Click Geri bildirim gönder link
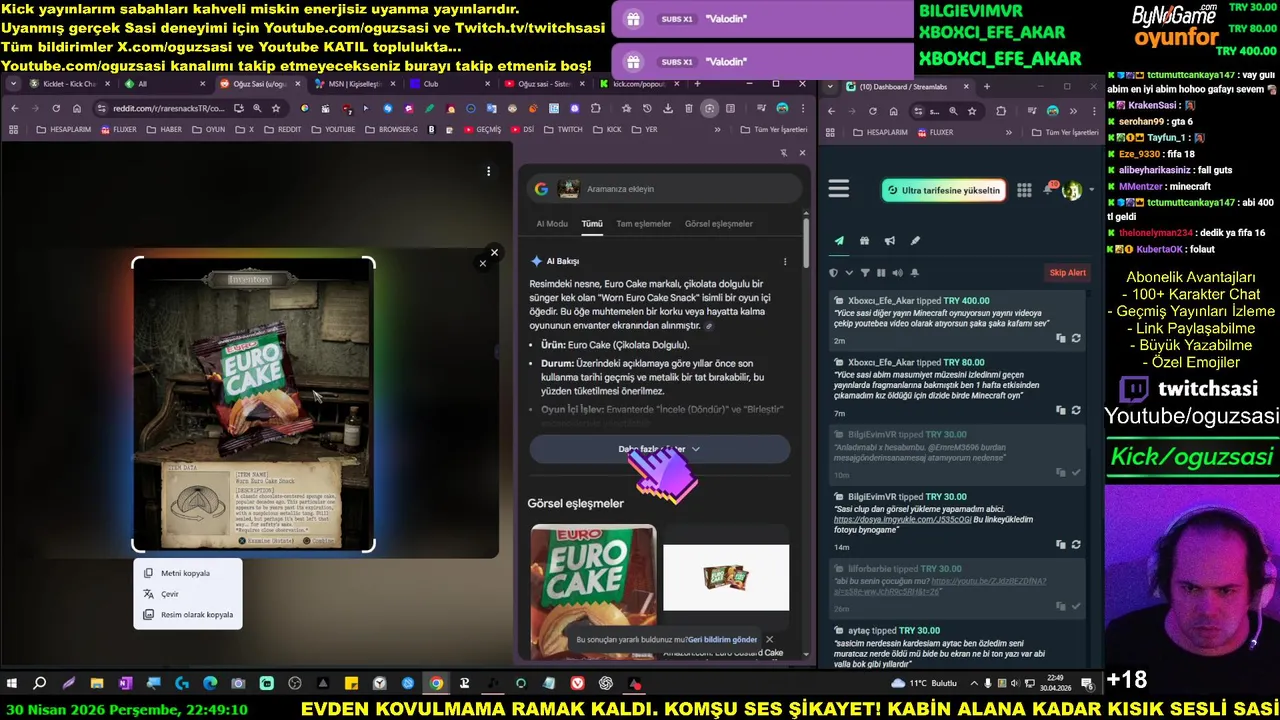The image size is (1280, 720). coord(722,640)
